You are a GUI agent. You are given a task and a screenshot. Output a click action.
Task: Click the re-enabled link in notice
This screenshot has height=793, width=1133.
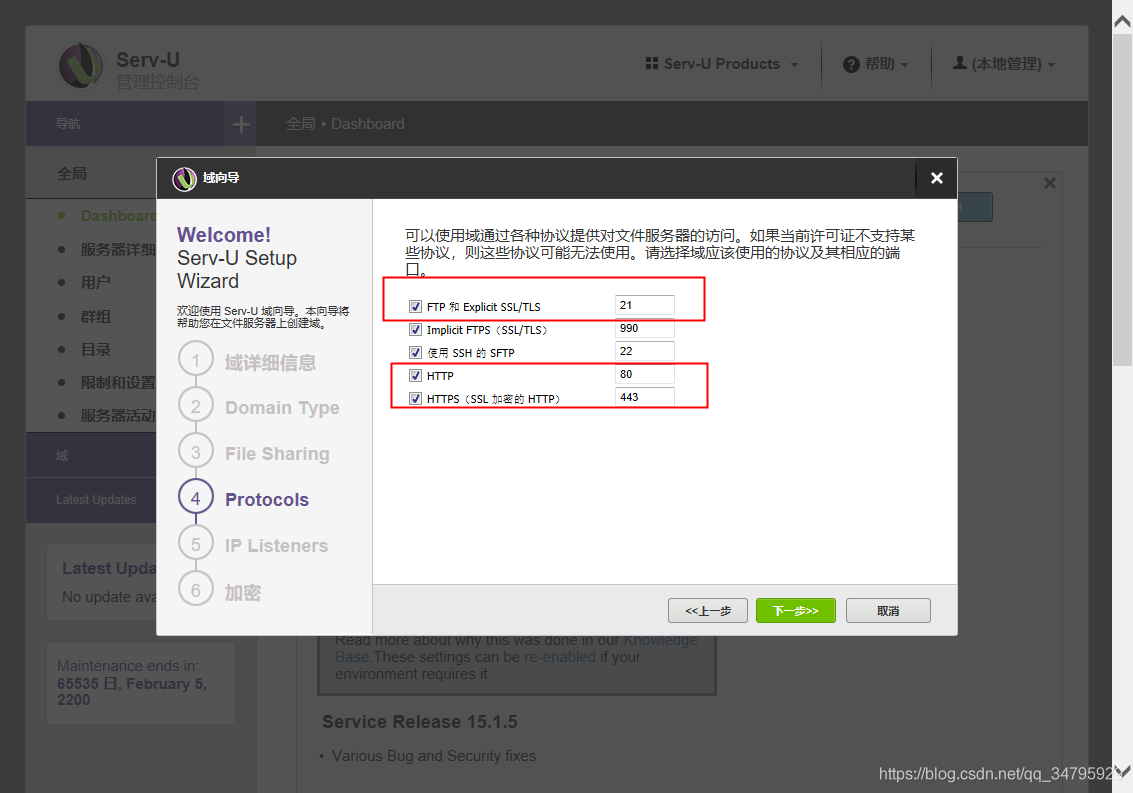(559, 657)
